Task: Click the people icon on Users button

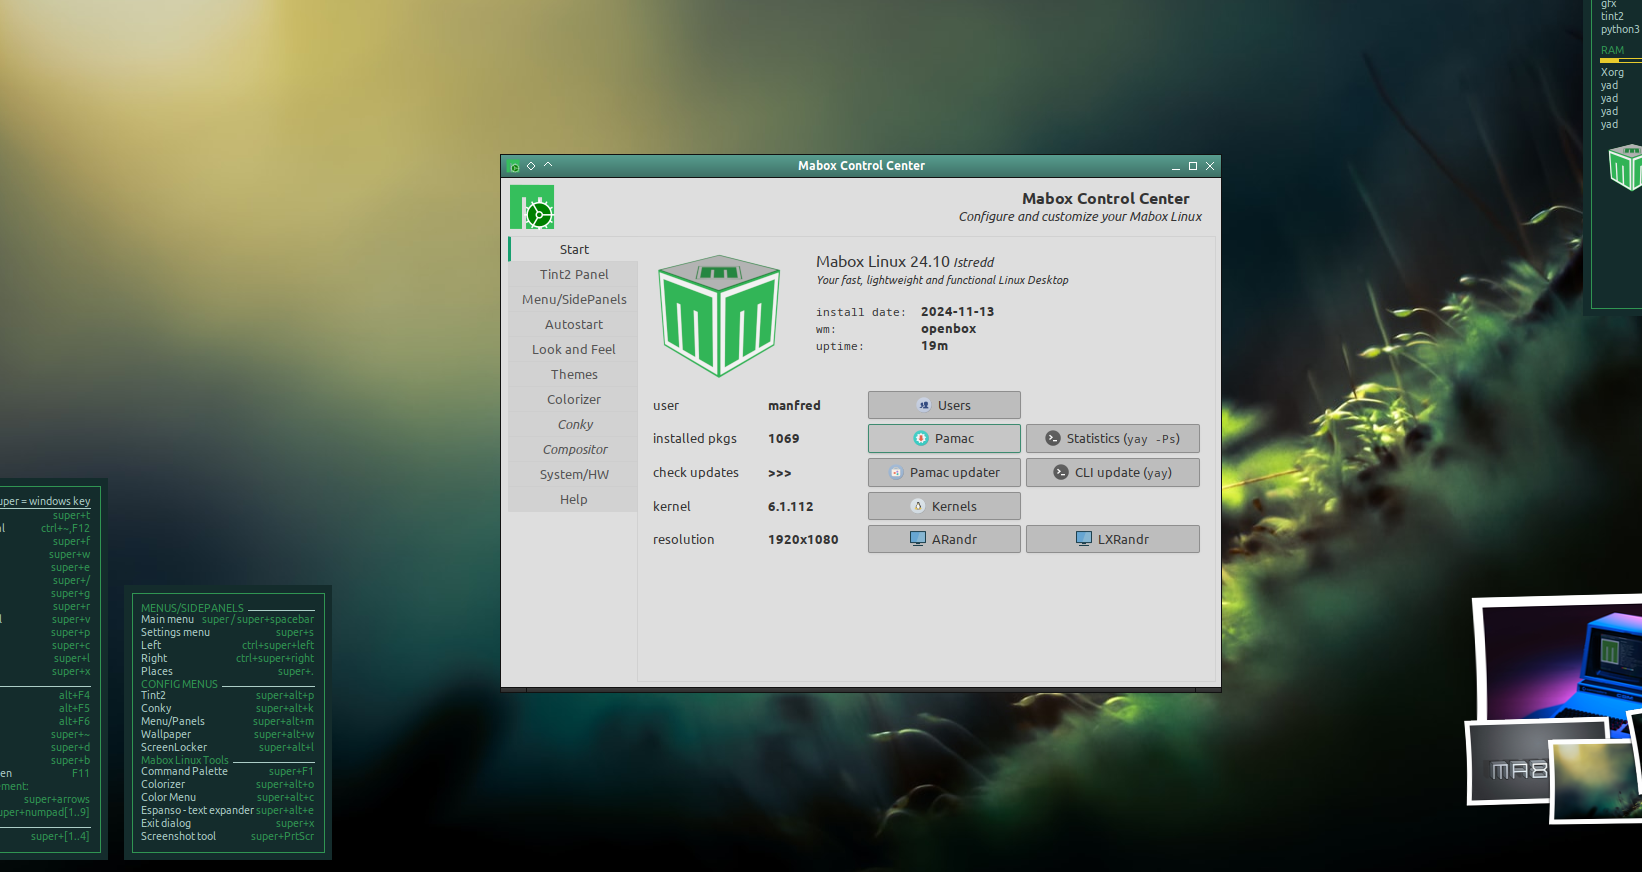Action: pyautogui.click(x=924, y=405)
